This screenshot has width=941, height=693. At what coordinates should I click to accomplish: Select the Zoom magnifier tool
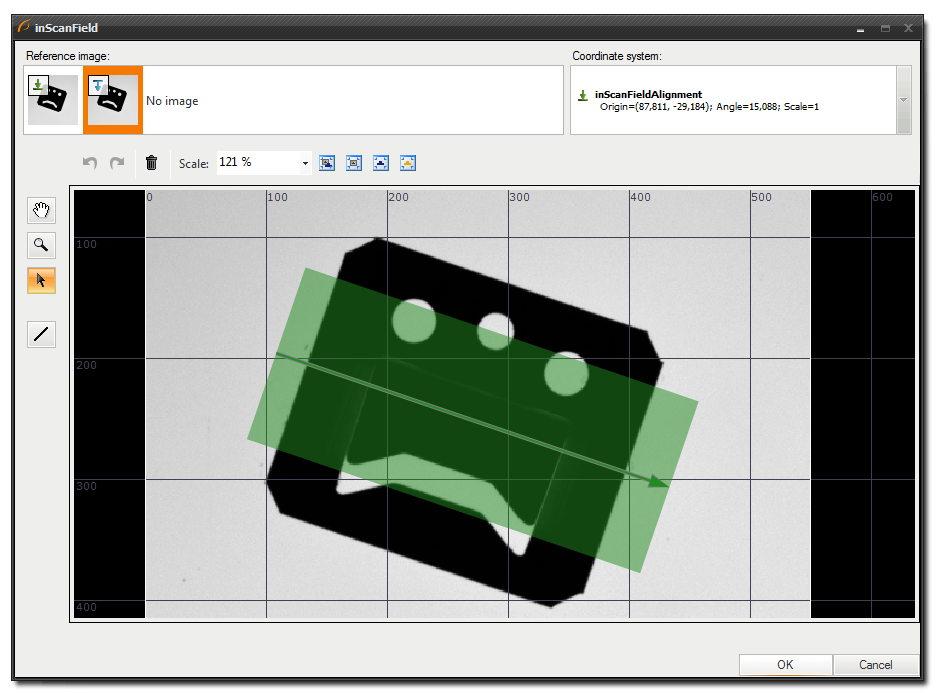tap(41, 245)
